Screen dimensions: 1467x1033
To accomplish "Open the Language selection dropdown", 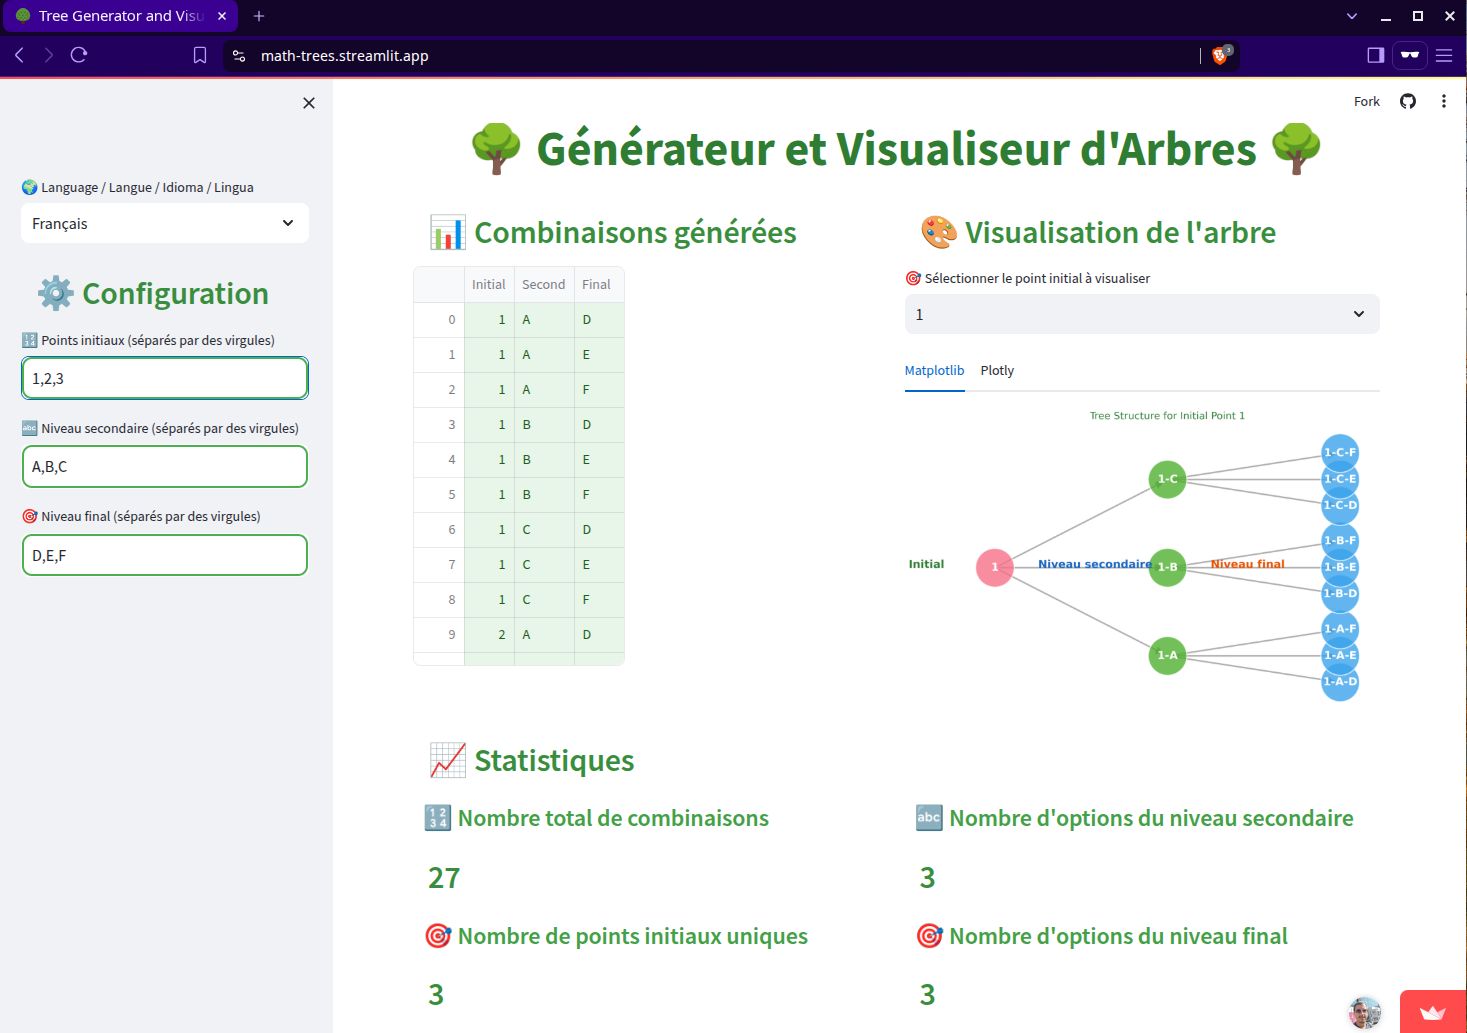I will click(x=164, y=224).
